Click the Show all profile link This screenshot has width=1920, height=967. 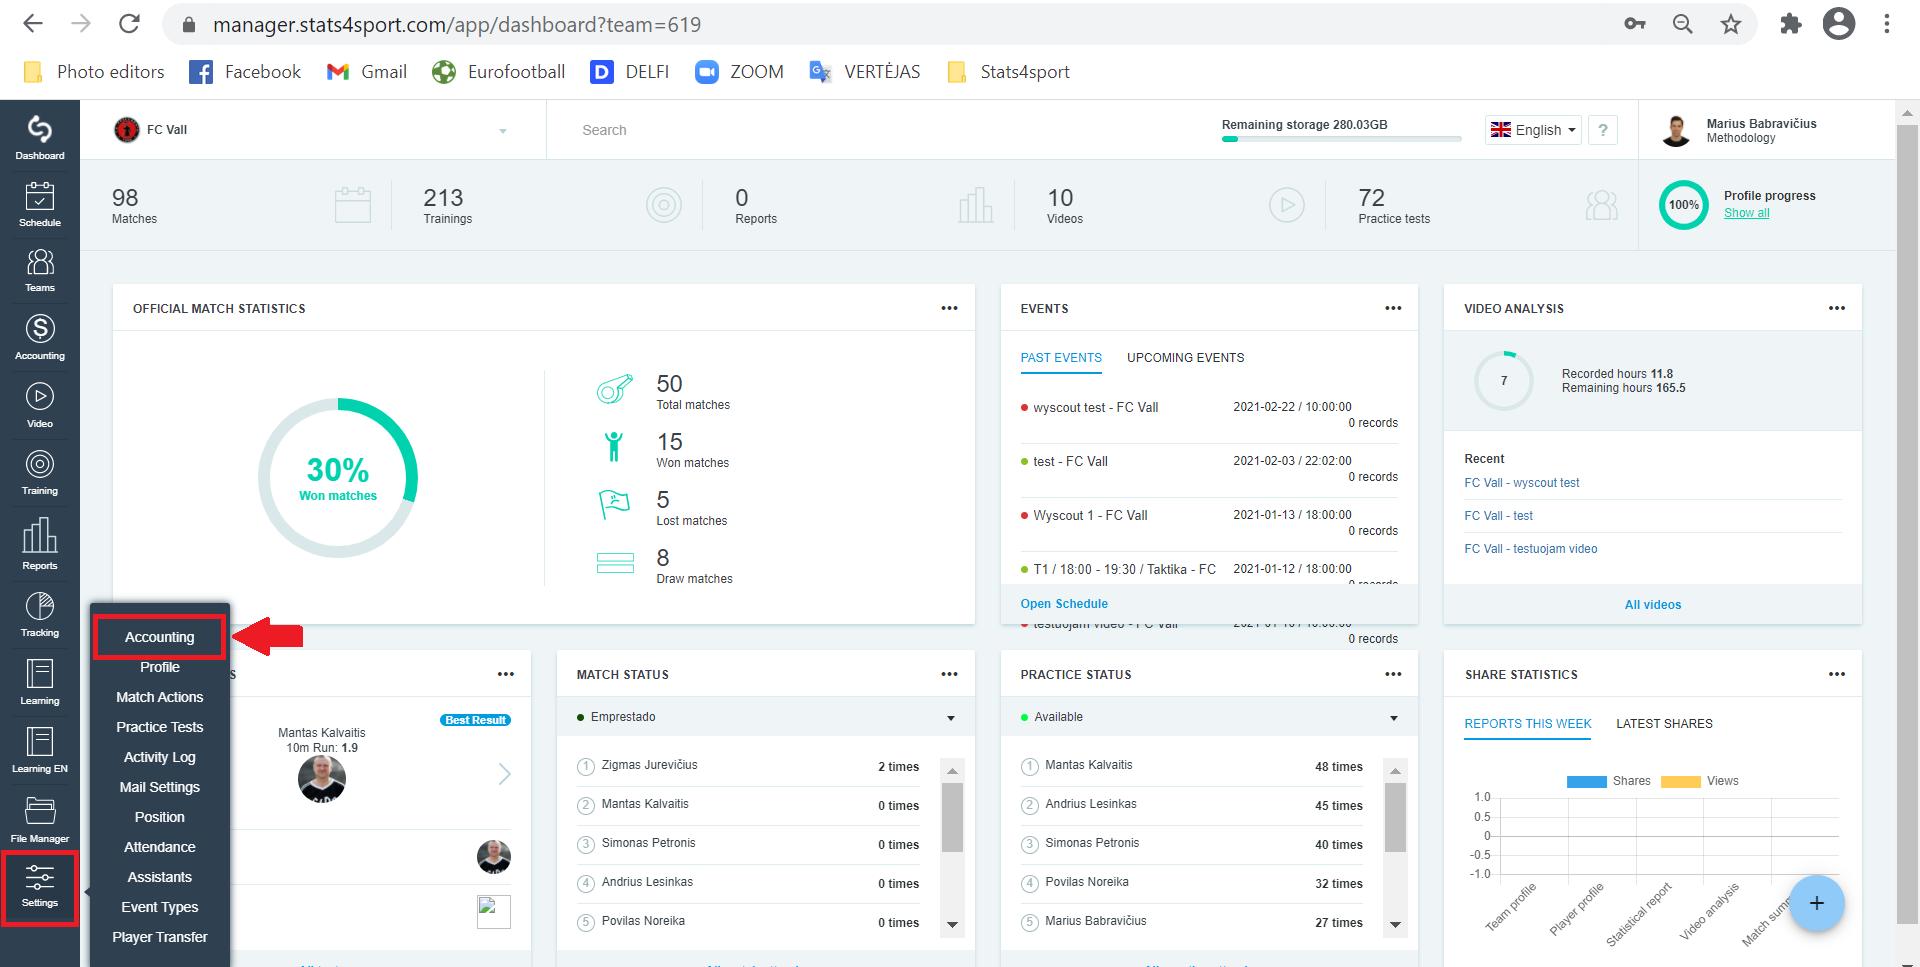1746,213
